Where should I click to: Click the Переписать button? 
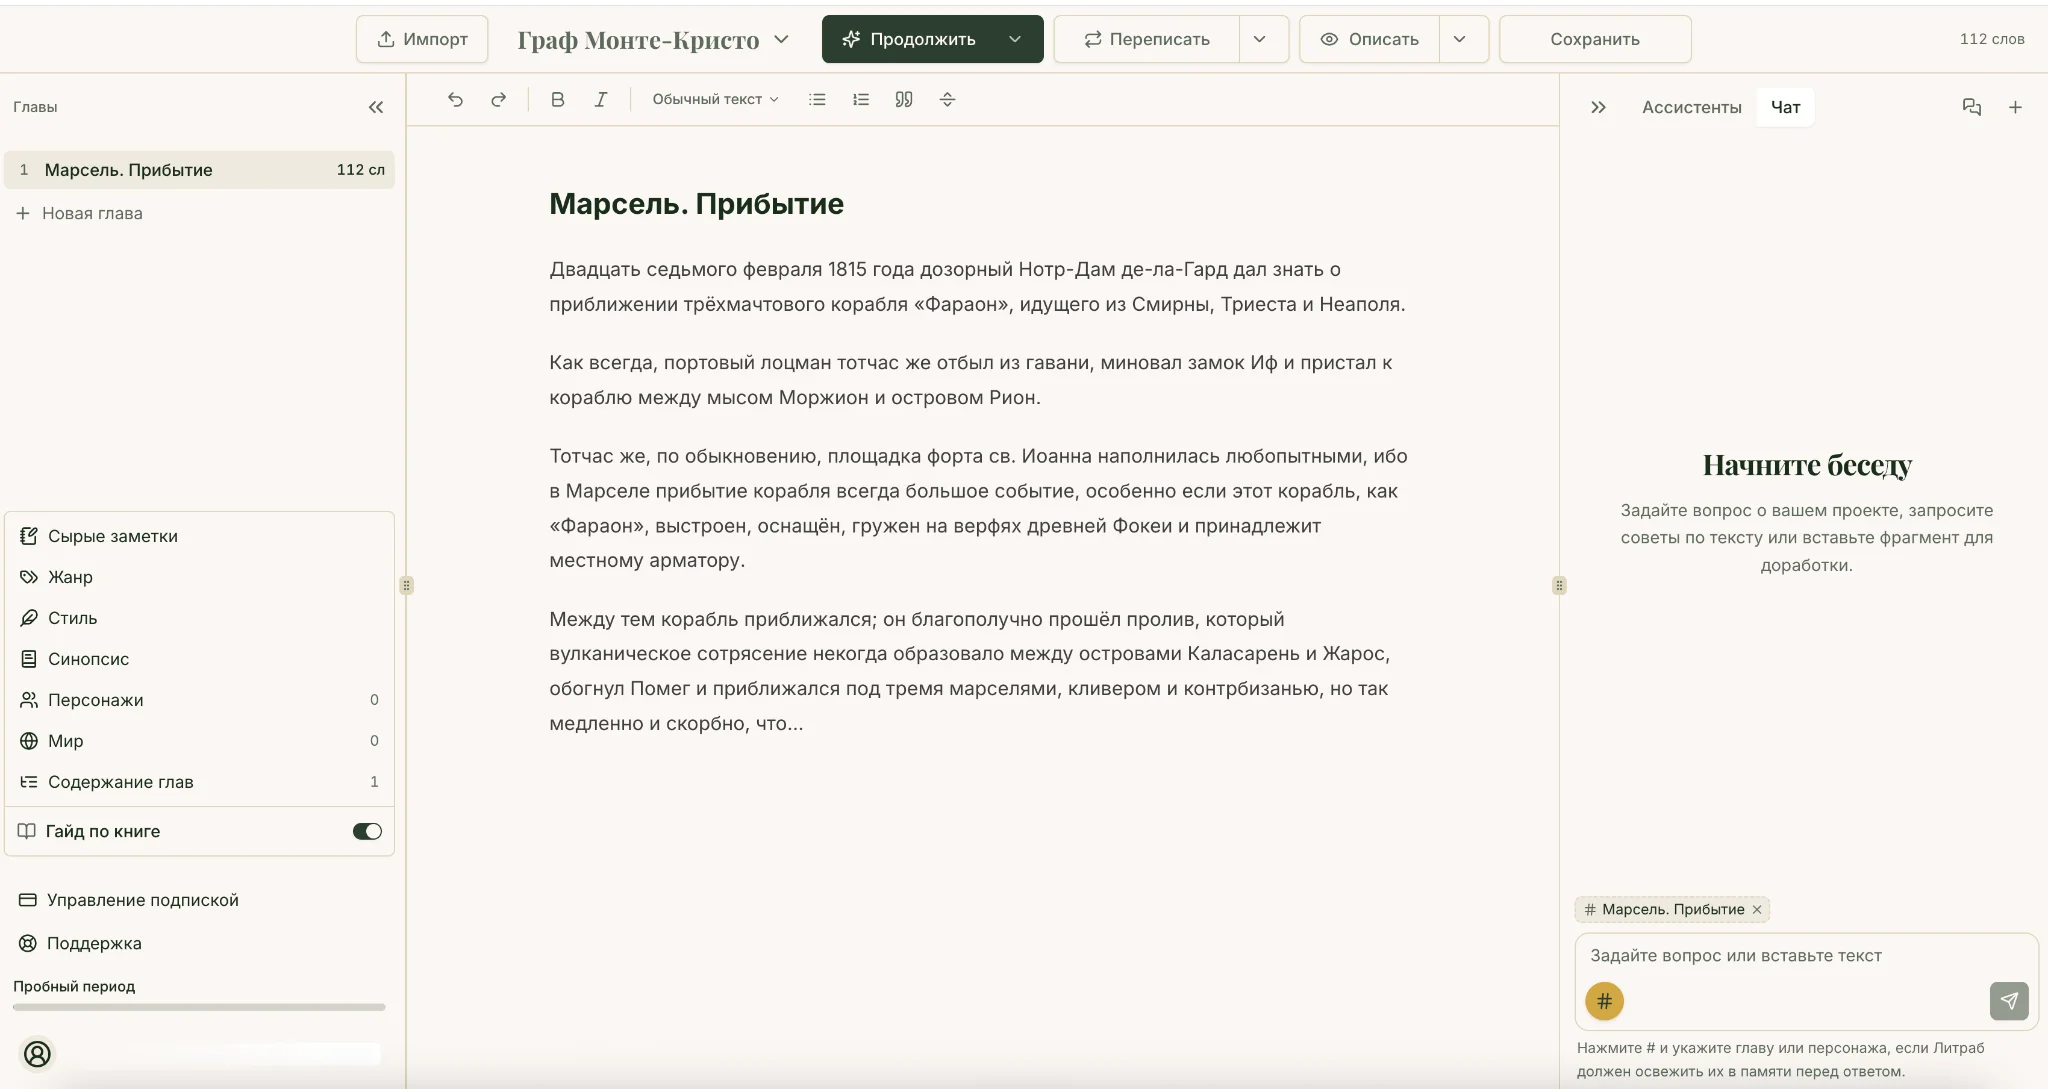coord(1147,39)
